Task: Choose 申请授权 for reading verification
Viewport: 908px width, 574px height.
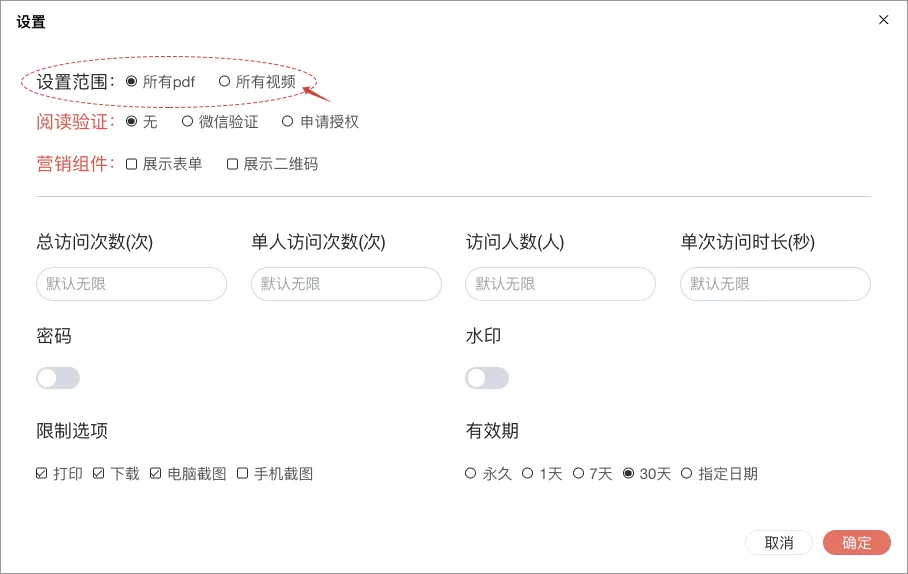Action: pos(288,122)
